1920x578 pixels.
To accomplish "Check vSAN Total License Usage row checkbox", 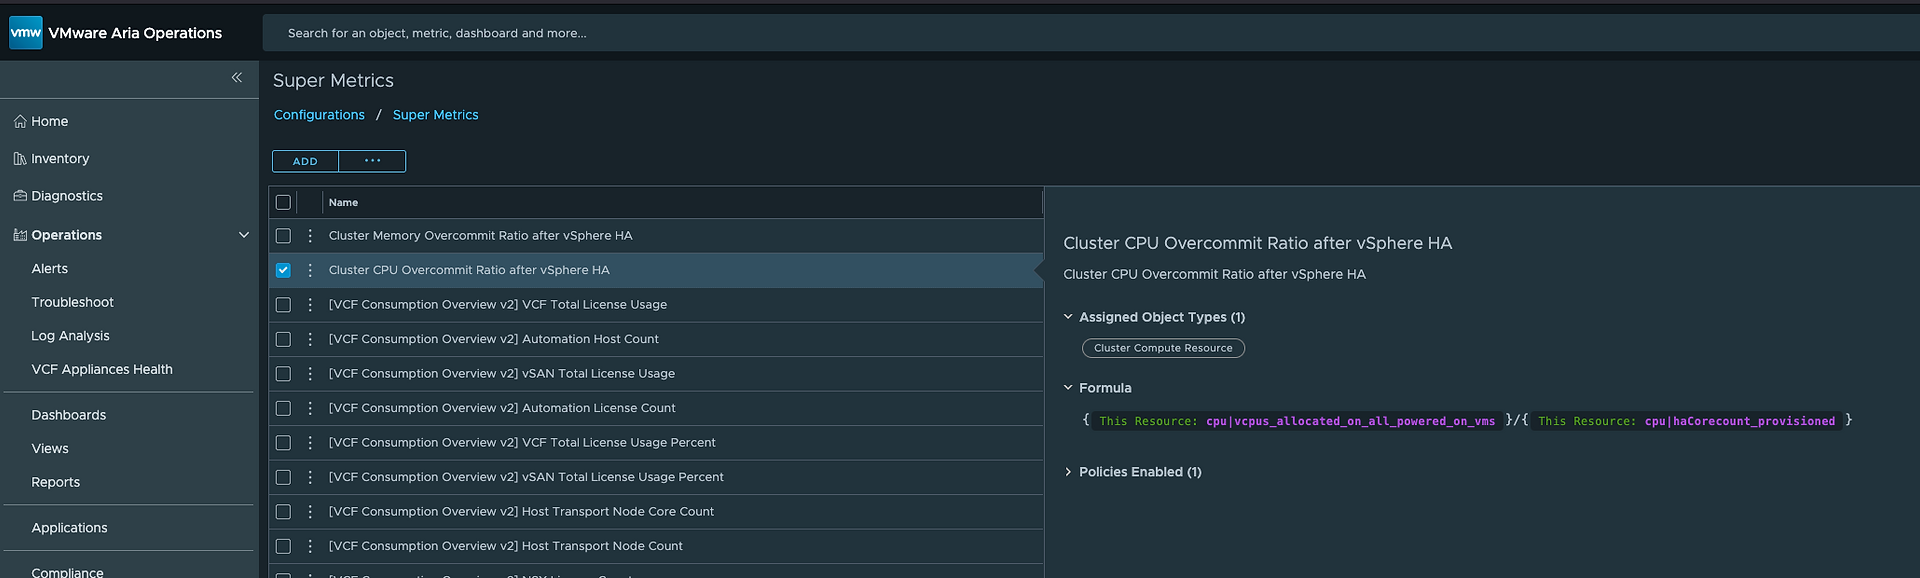I will [283, 374].
